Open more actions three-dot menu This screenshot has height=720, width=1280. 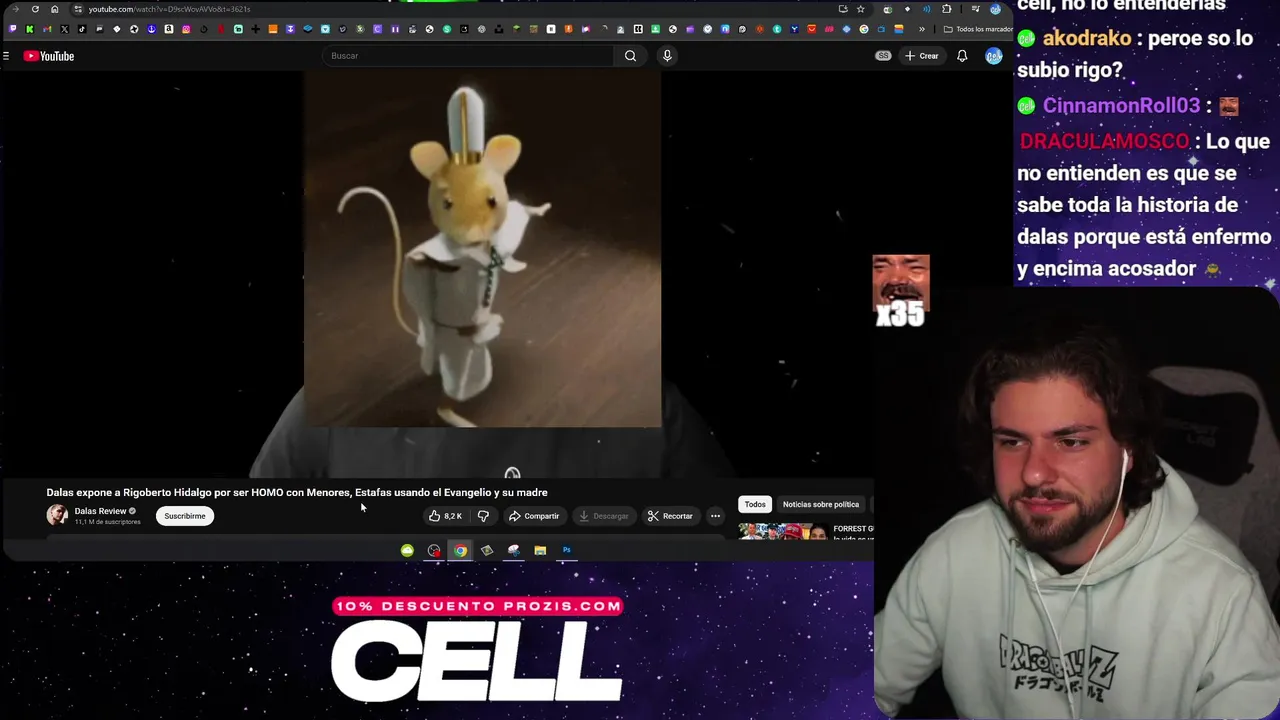[x=715, y=516]
